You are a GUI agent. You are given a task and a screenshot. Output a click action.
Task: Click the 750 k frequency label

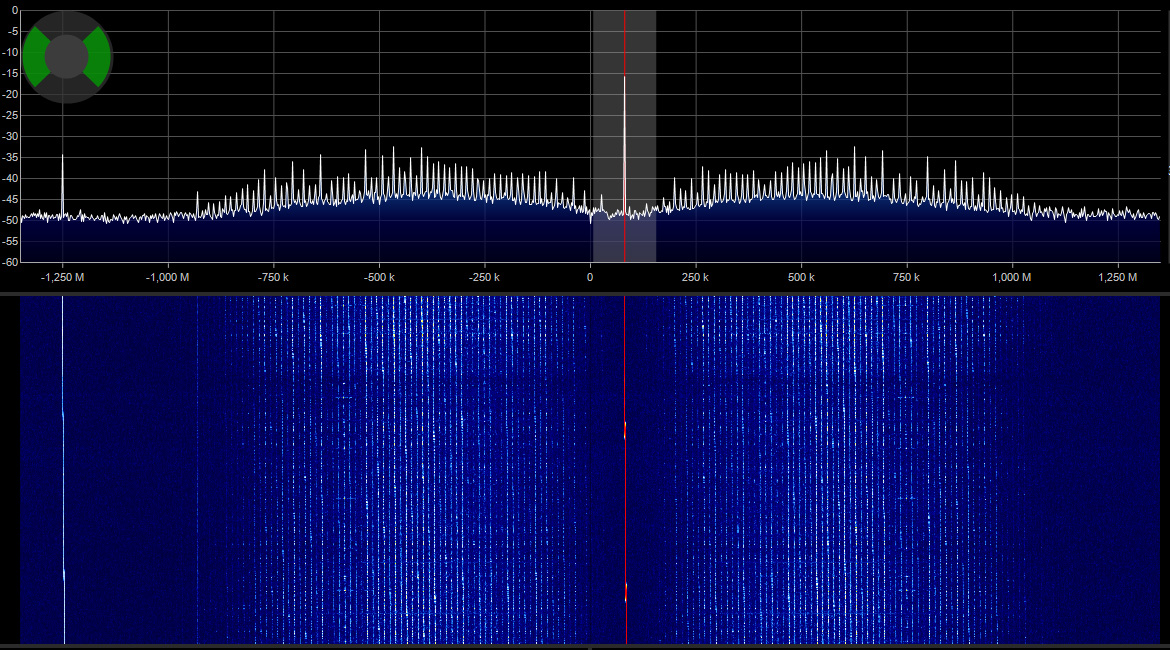pos(907,278)
